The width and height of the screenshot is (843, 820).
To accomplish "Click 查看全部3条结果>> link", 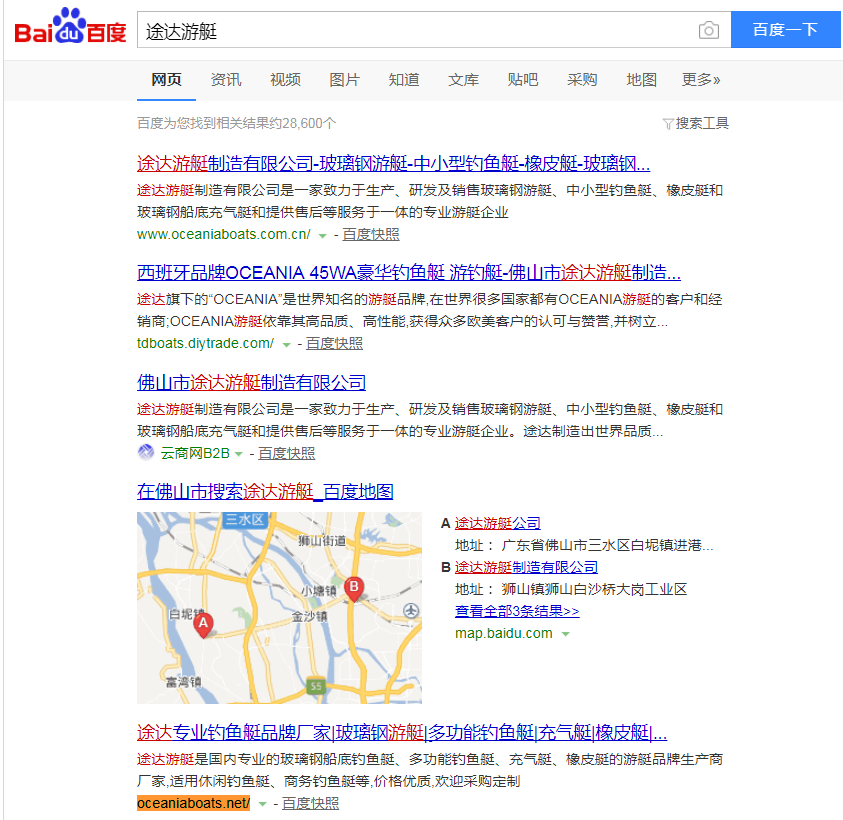I will point(517,611).
